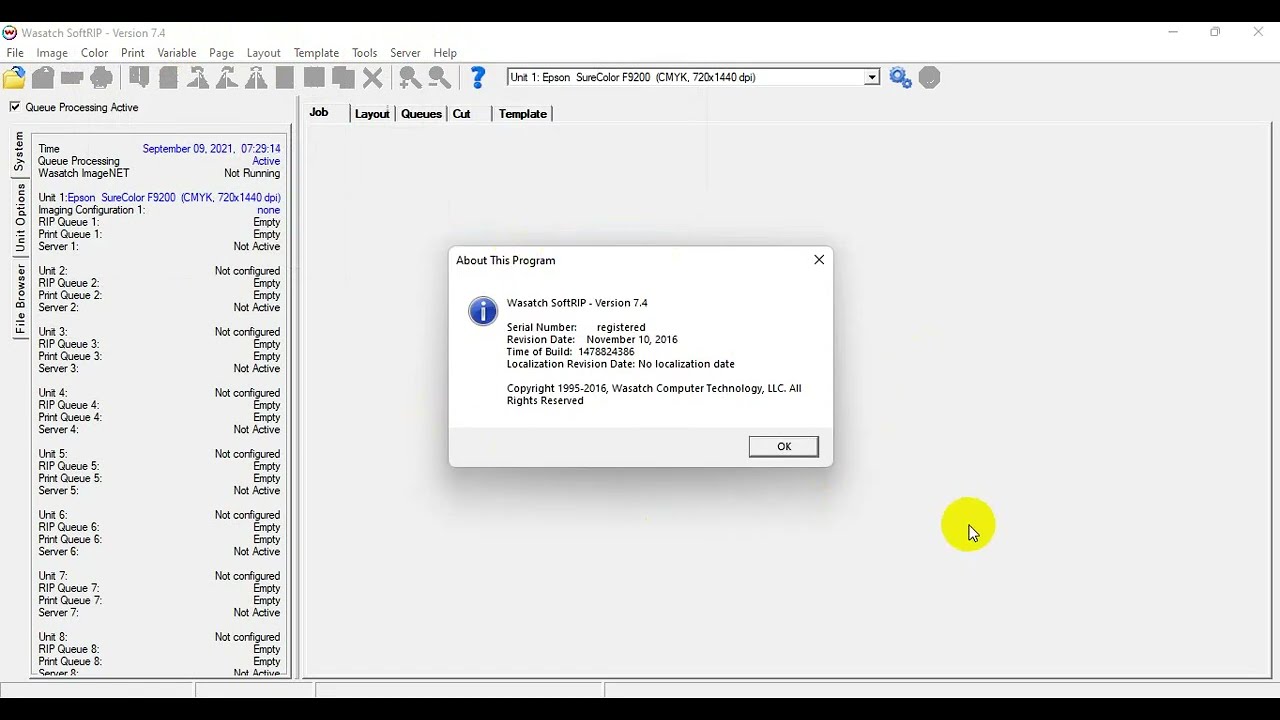
Task: Switch to the Job tab
Action: (319, 113)
